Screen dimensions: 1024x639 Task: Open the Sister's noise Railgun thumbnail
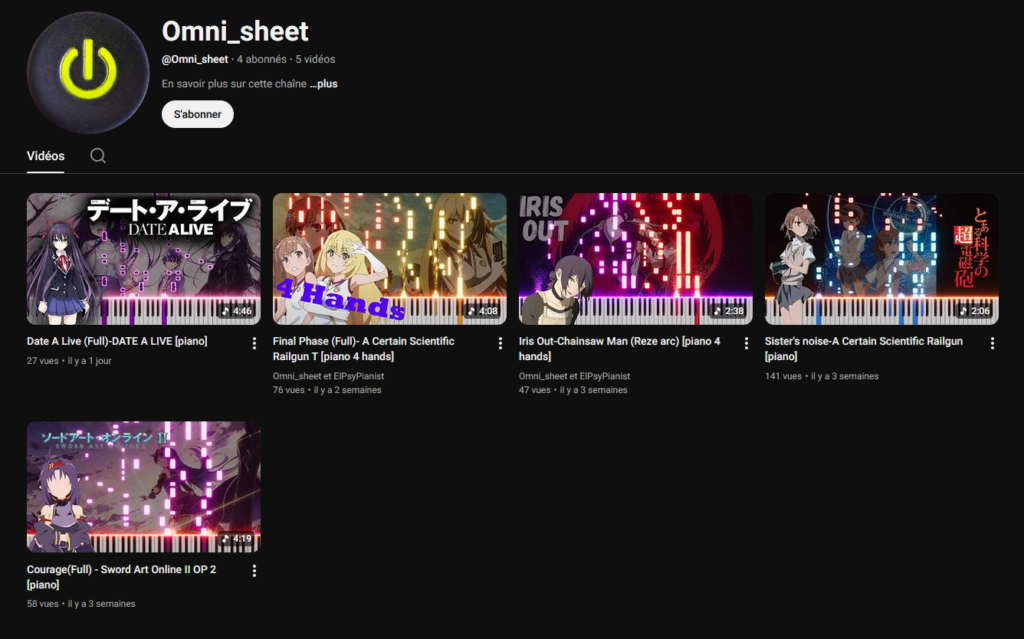(x=882, y=259)
